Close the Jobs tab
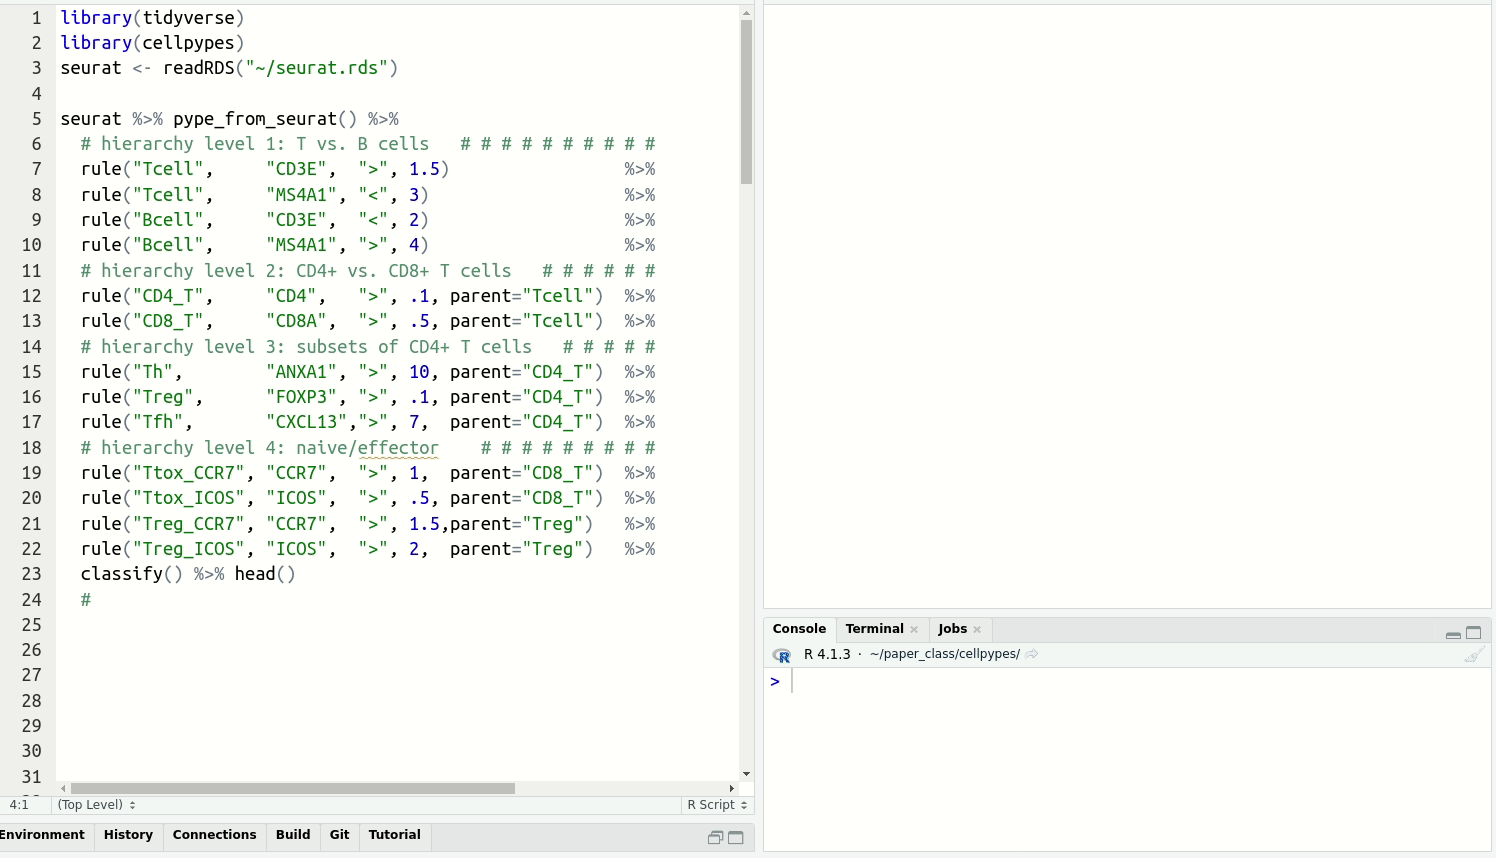 click(977, 630)
